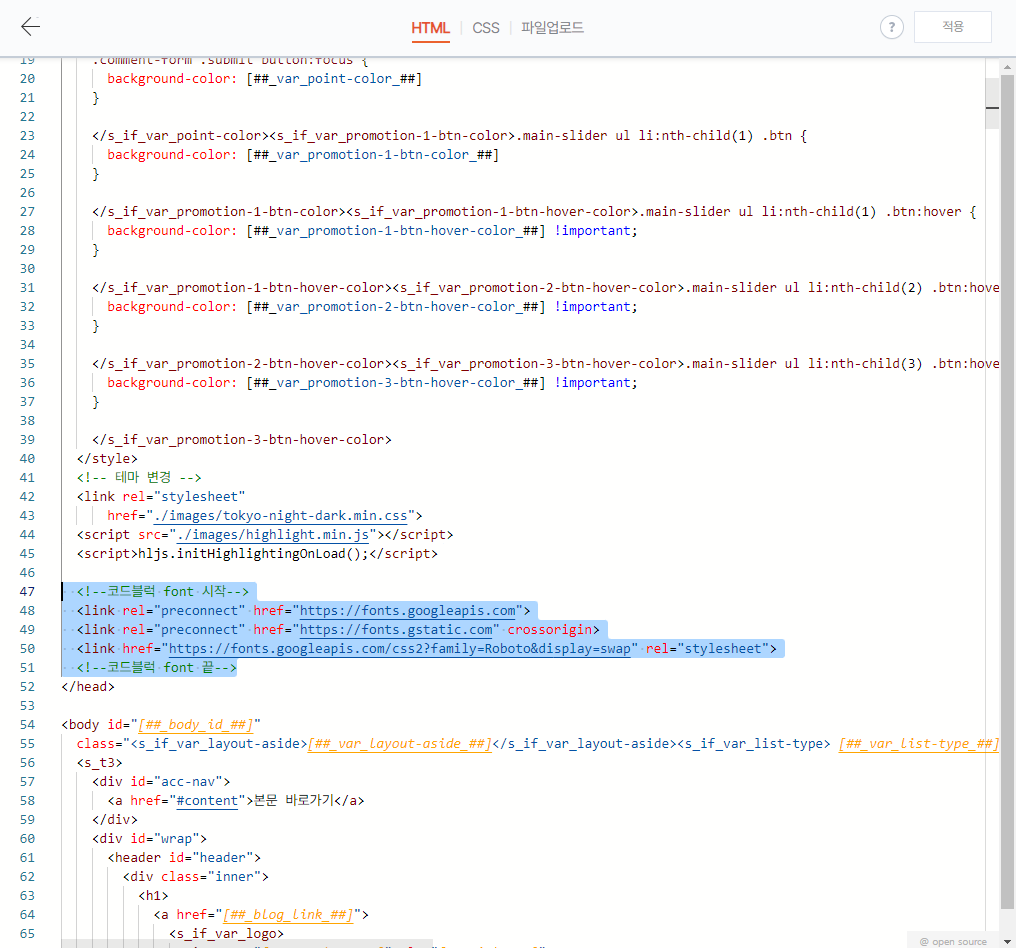Click the </s_if_var_promotion-3-btn-hover-color> closing tag
The width and height of the screenshot is (1016, 948).
pos(242,440)
